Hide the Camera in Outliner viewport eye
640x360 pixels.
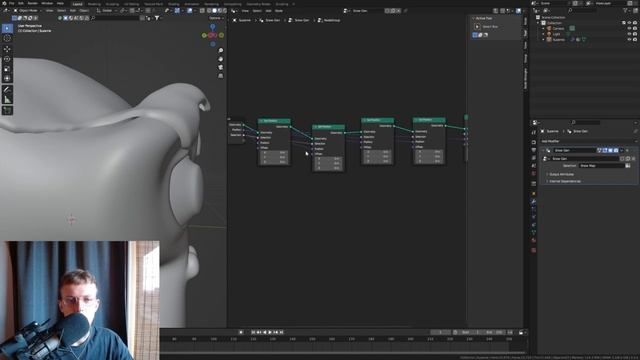coord(629,29)
